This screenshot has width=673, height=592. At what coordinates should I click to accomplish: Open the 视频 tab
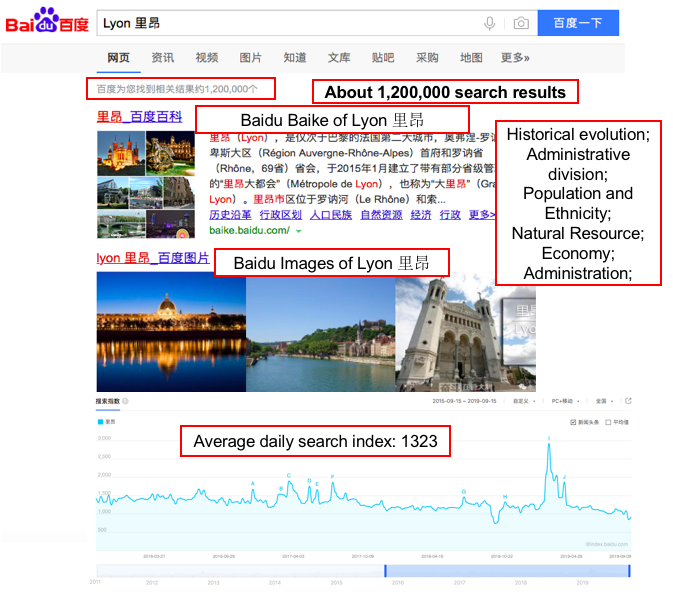tap(207, 58)
